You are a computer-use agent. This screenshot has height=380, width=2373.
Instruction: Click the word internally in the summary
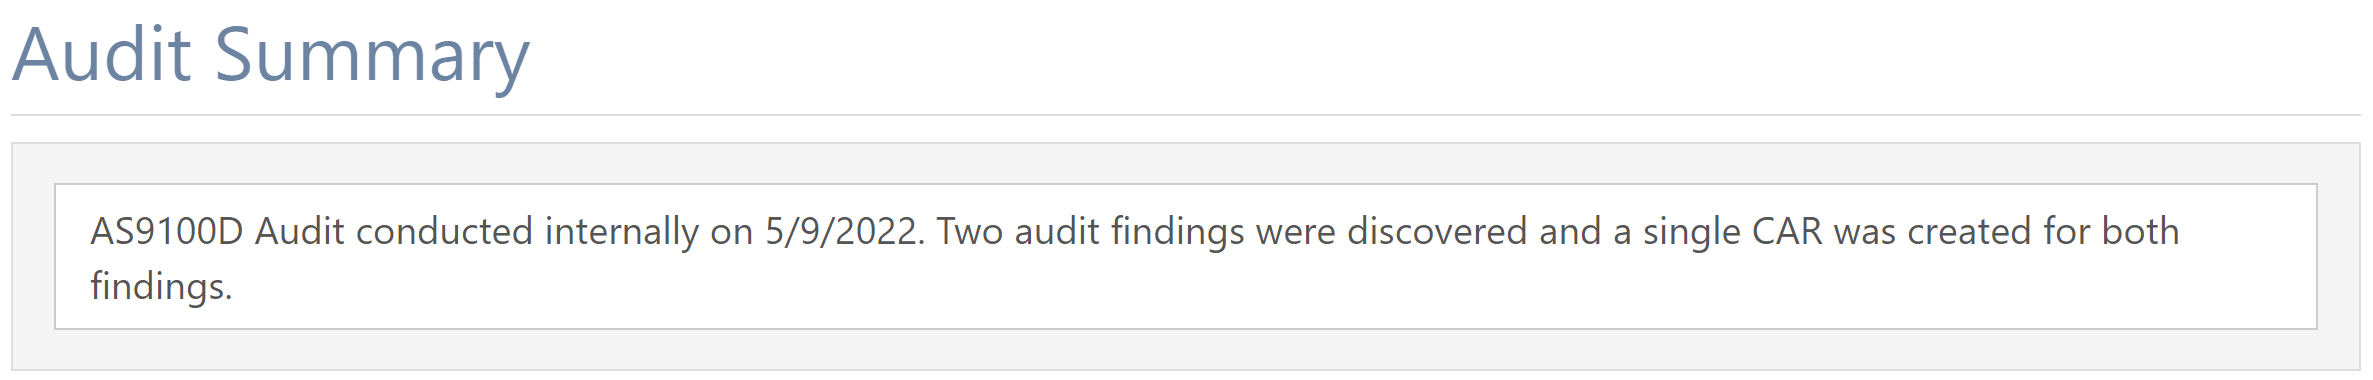coord(622,232)
